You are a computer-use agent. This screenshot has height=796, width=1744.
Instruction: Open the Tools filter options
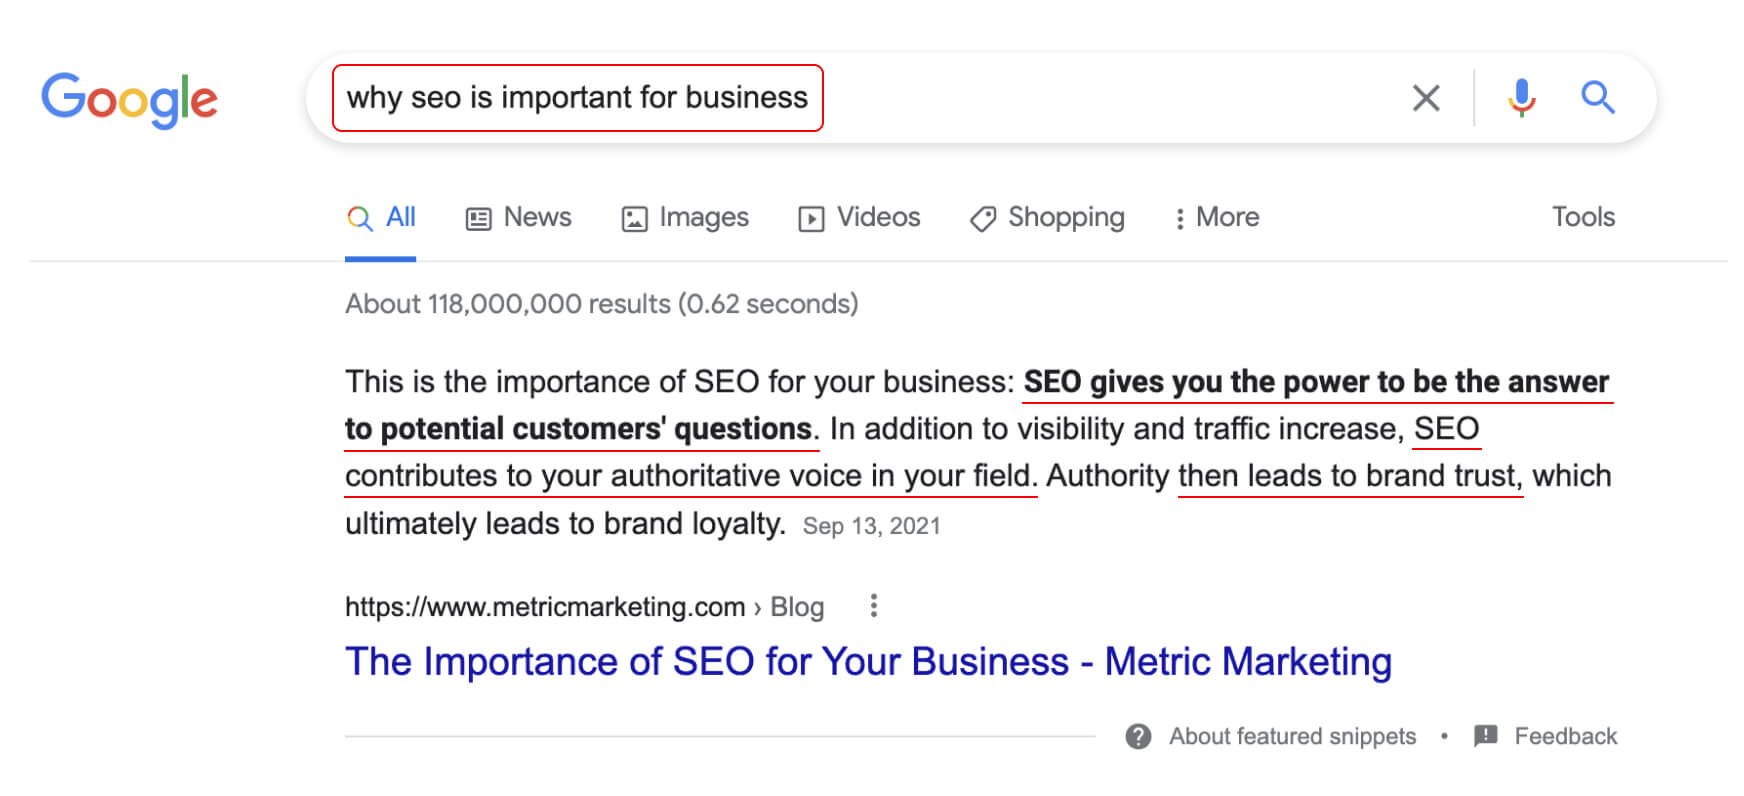tap(1583, 217)
